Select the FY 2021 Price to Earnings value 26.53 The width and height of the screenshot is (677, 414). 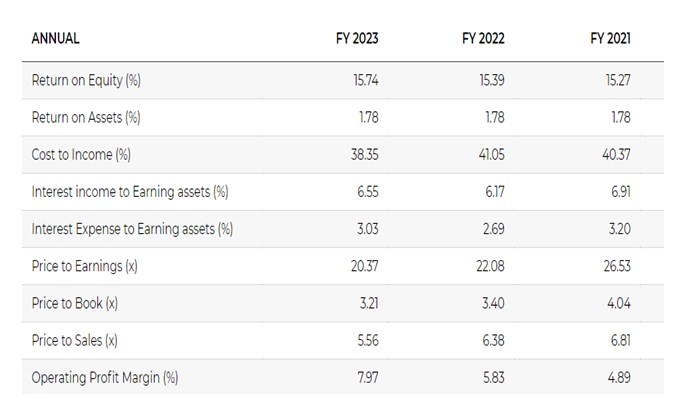pyautogui.click(x=619, y=266)
